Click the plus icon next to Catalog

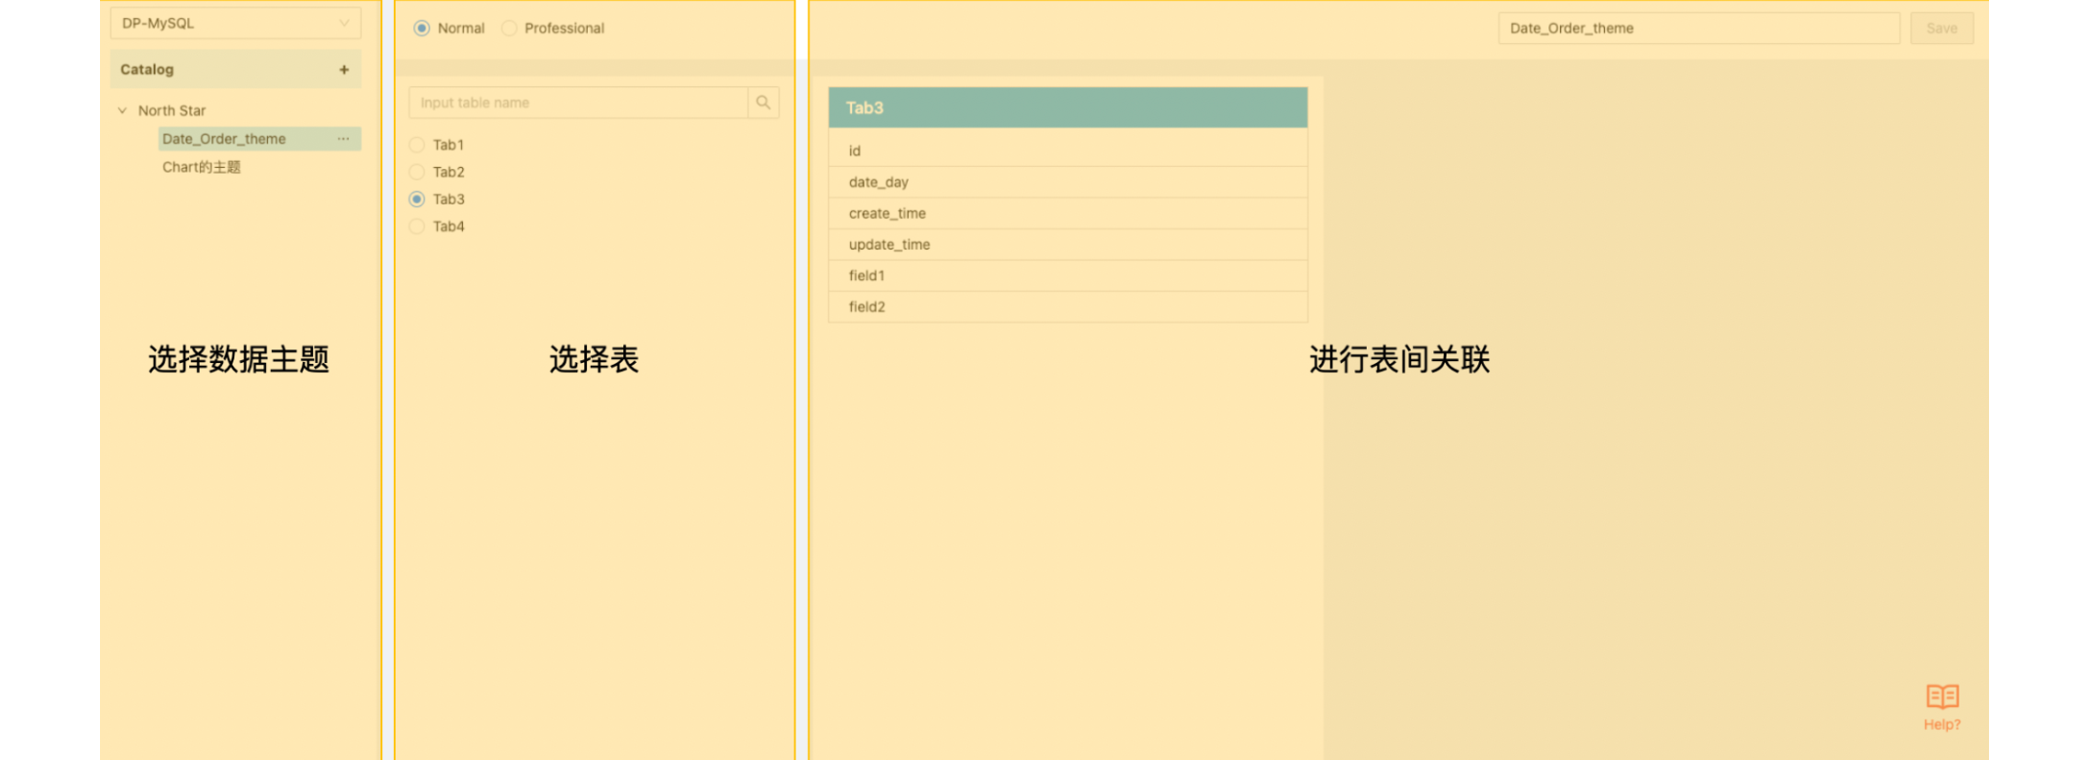pos(344,70)
